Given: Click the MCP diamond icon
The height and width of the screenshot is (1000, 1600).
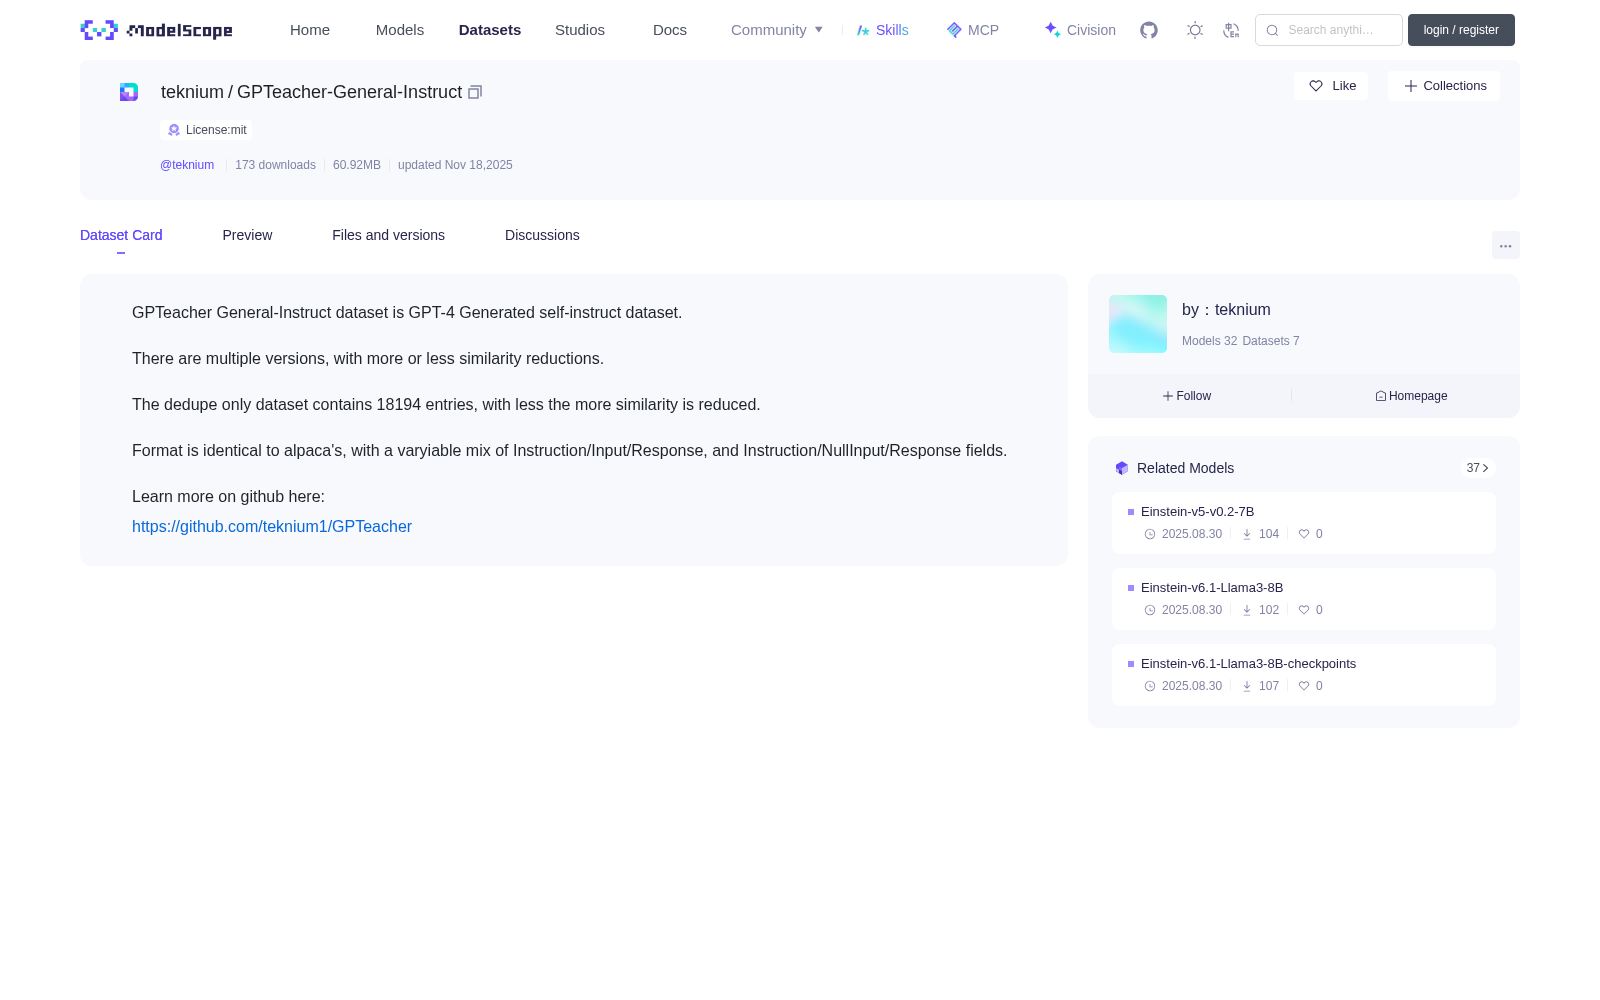Looking at the screenshot, I should [x=954, y=30].
